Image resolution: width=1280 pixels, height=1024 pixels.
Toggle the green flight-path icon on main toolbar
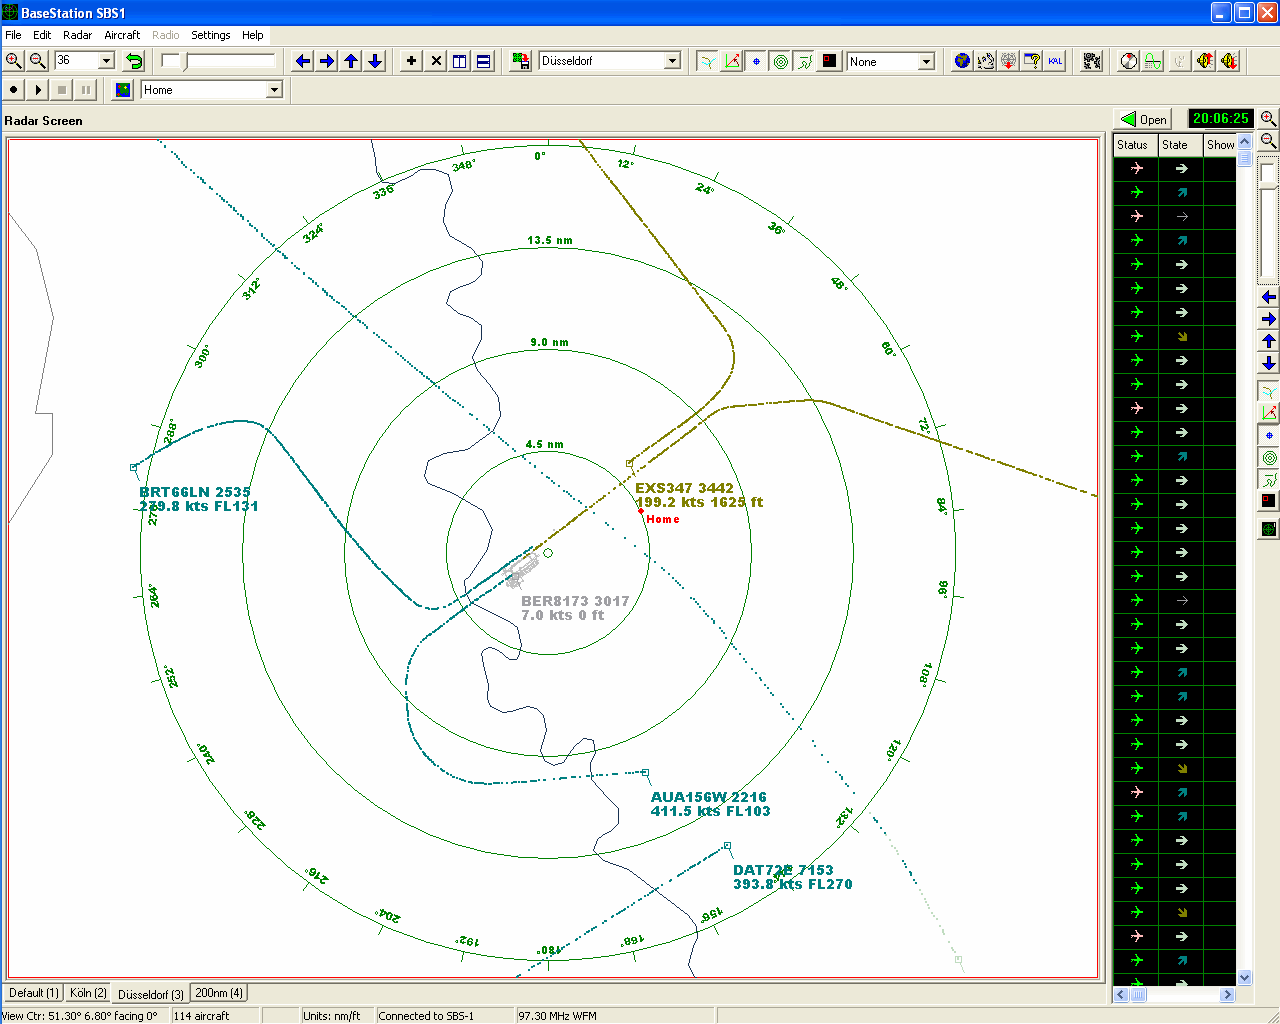tap(805, 61)
